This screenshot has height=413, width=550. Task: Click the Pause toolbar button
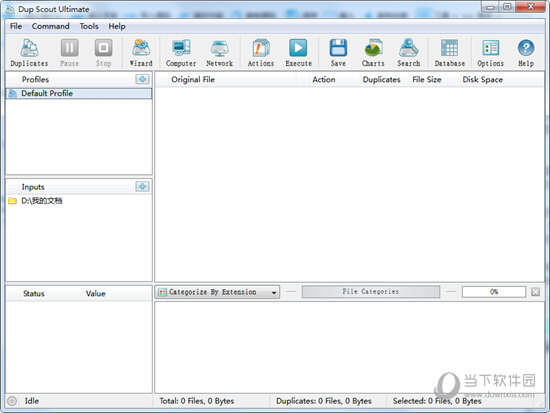[69, 53]
